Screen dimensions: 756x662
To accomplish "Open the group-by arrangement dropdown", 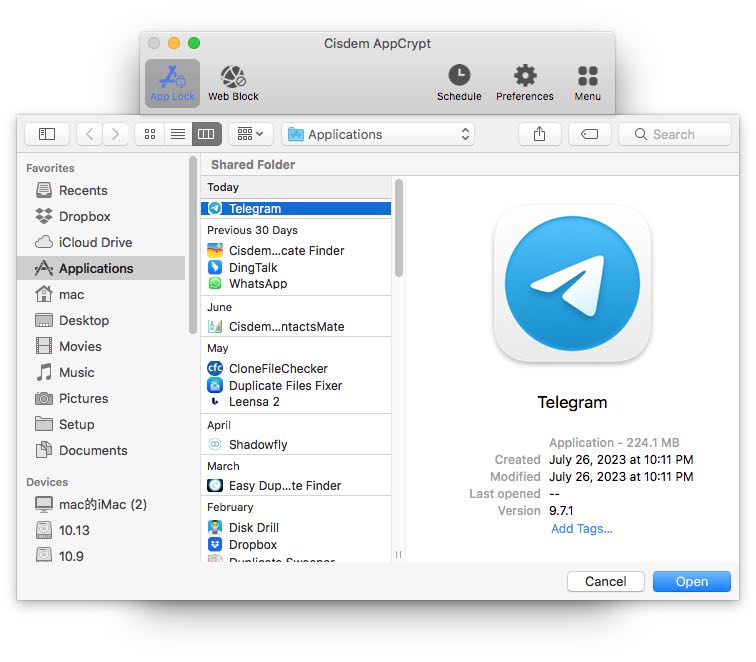I will 251,134.
